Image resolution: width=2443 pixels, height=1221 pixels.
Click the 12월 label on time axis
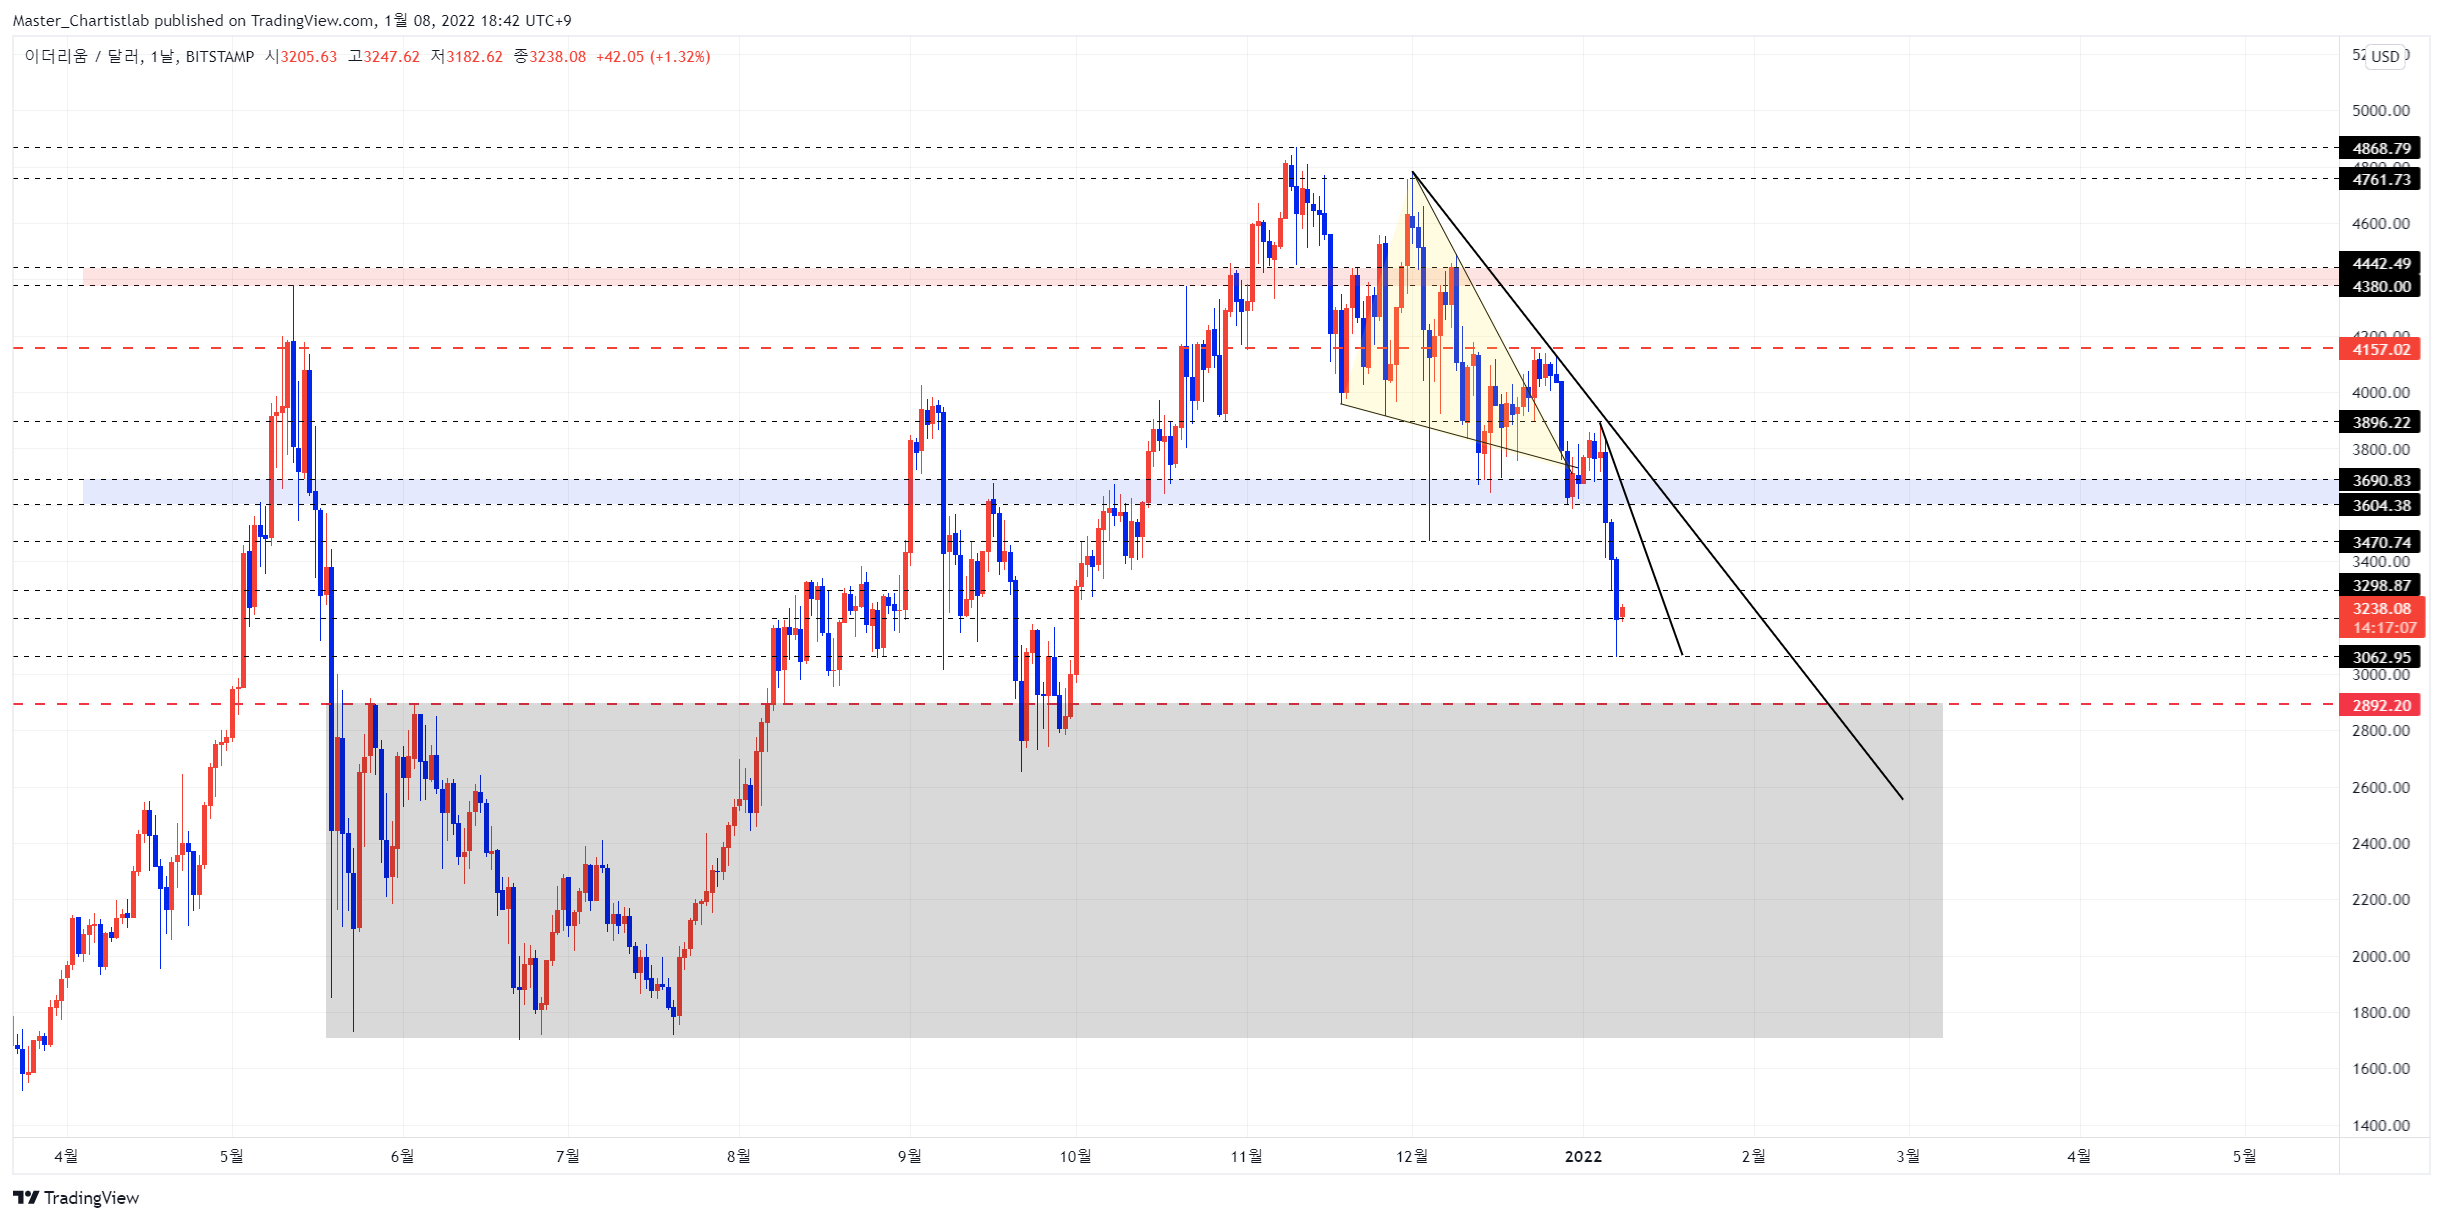(1412, 1156)
